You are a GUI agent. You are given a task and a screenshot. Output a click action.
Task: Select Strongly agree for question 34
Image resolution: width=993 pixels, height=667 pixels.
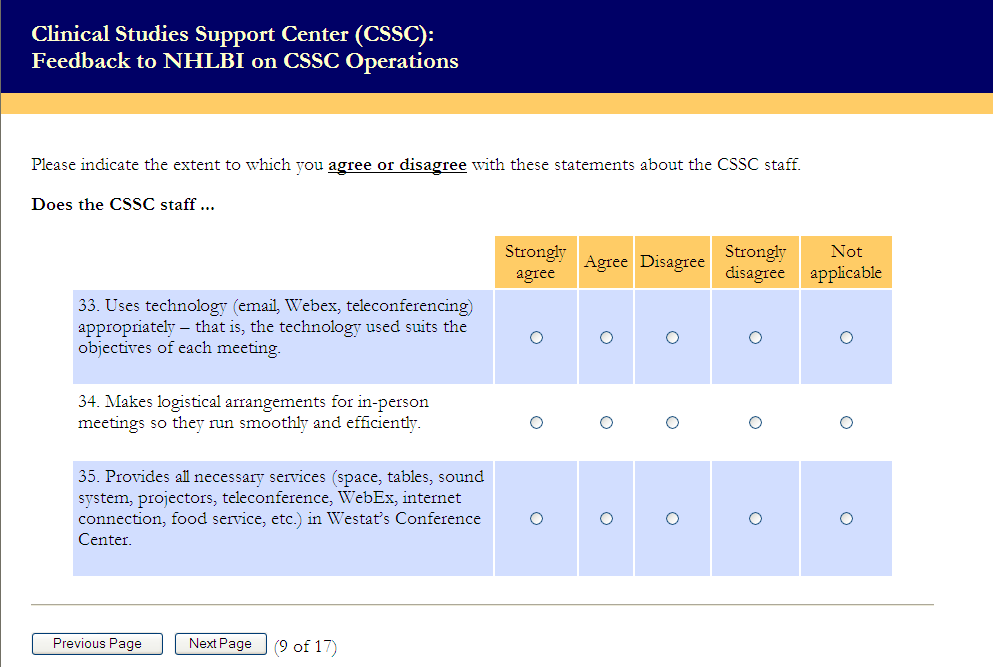(x=536, y=423)
